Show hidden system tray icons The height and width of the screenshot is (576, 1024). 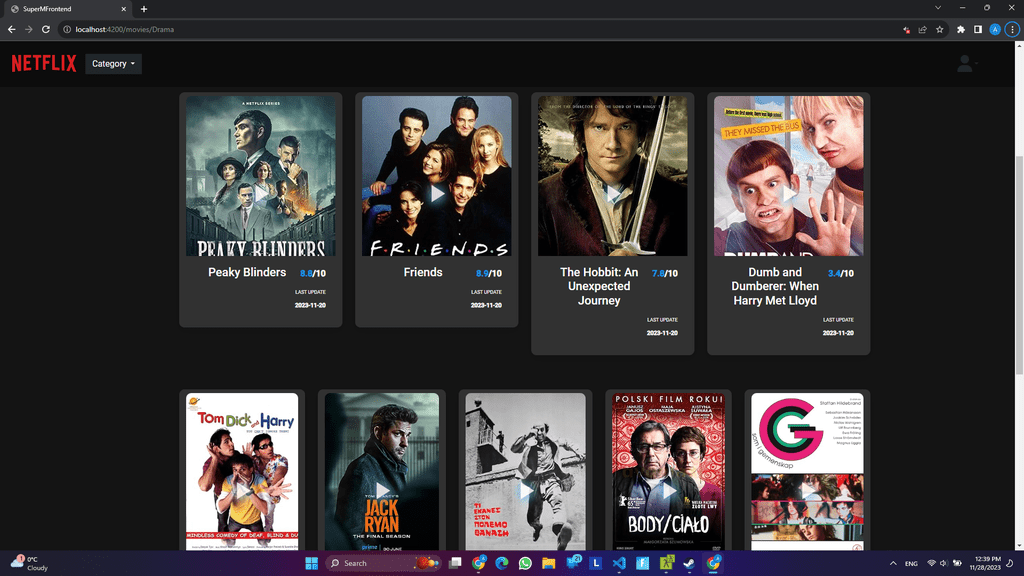[x=893, y=563]
